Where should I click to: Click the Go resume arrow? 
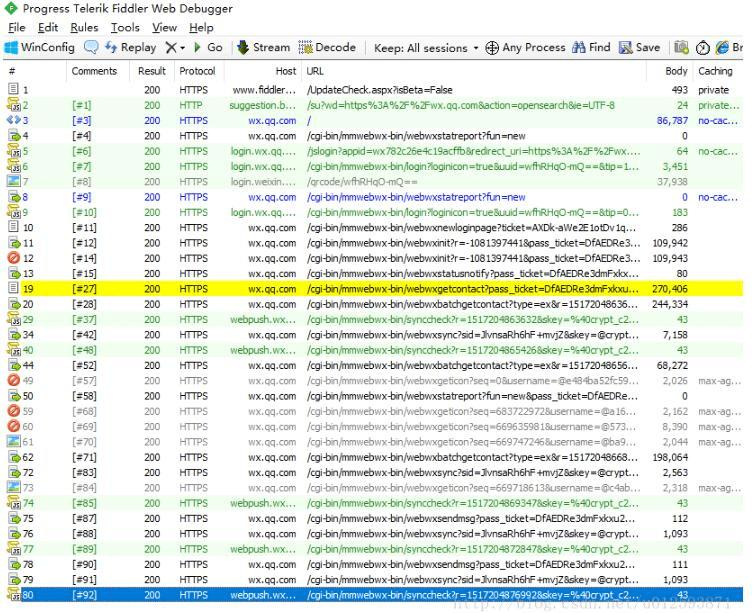pyautogui.click(x=198, y=48)
